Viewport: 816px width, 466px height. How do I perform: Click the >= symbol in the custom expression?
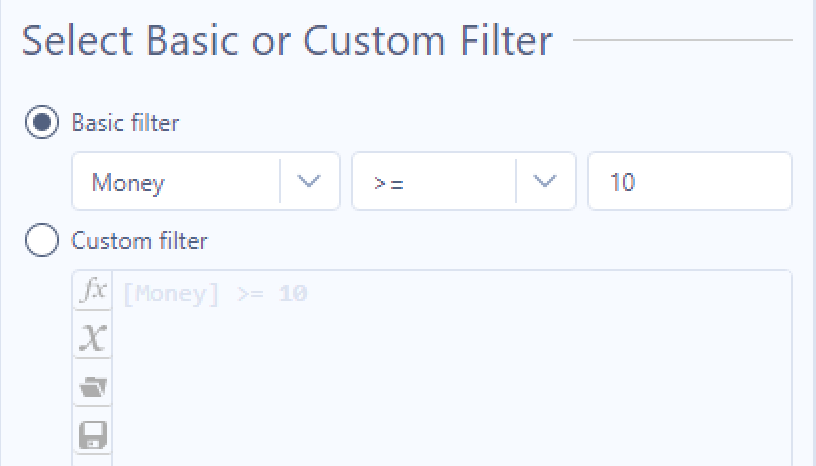pyautogui.click(x=250, y=295)
